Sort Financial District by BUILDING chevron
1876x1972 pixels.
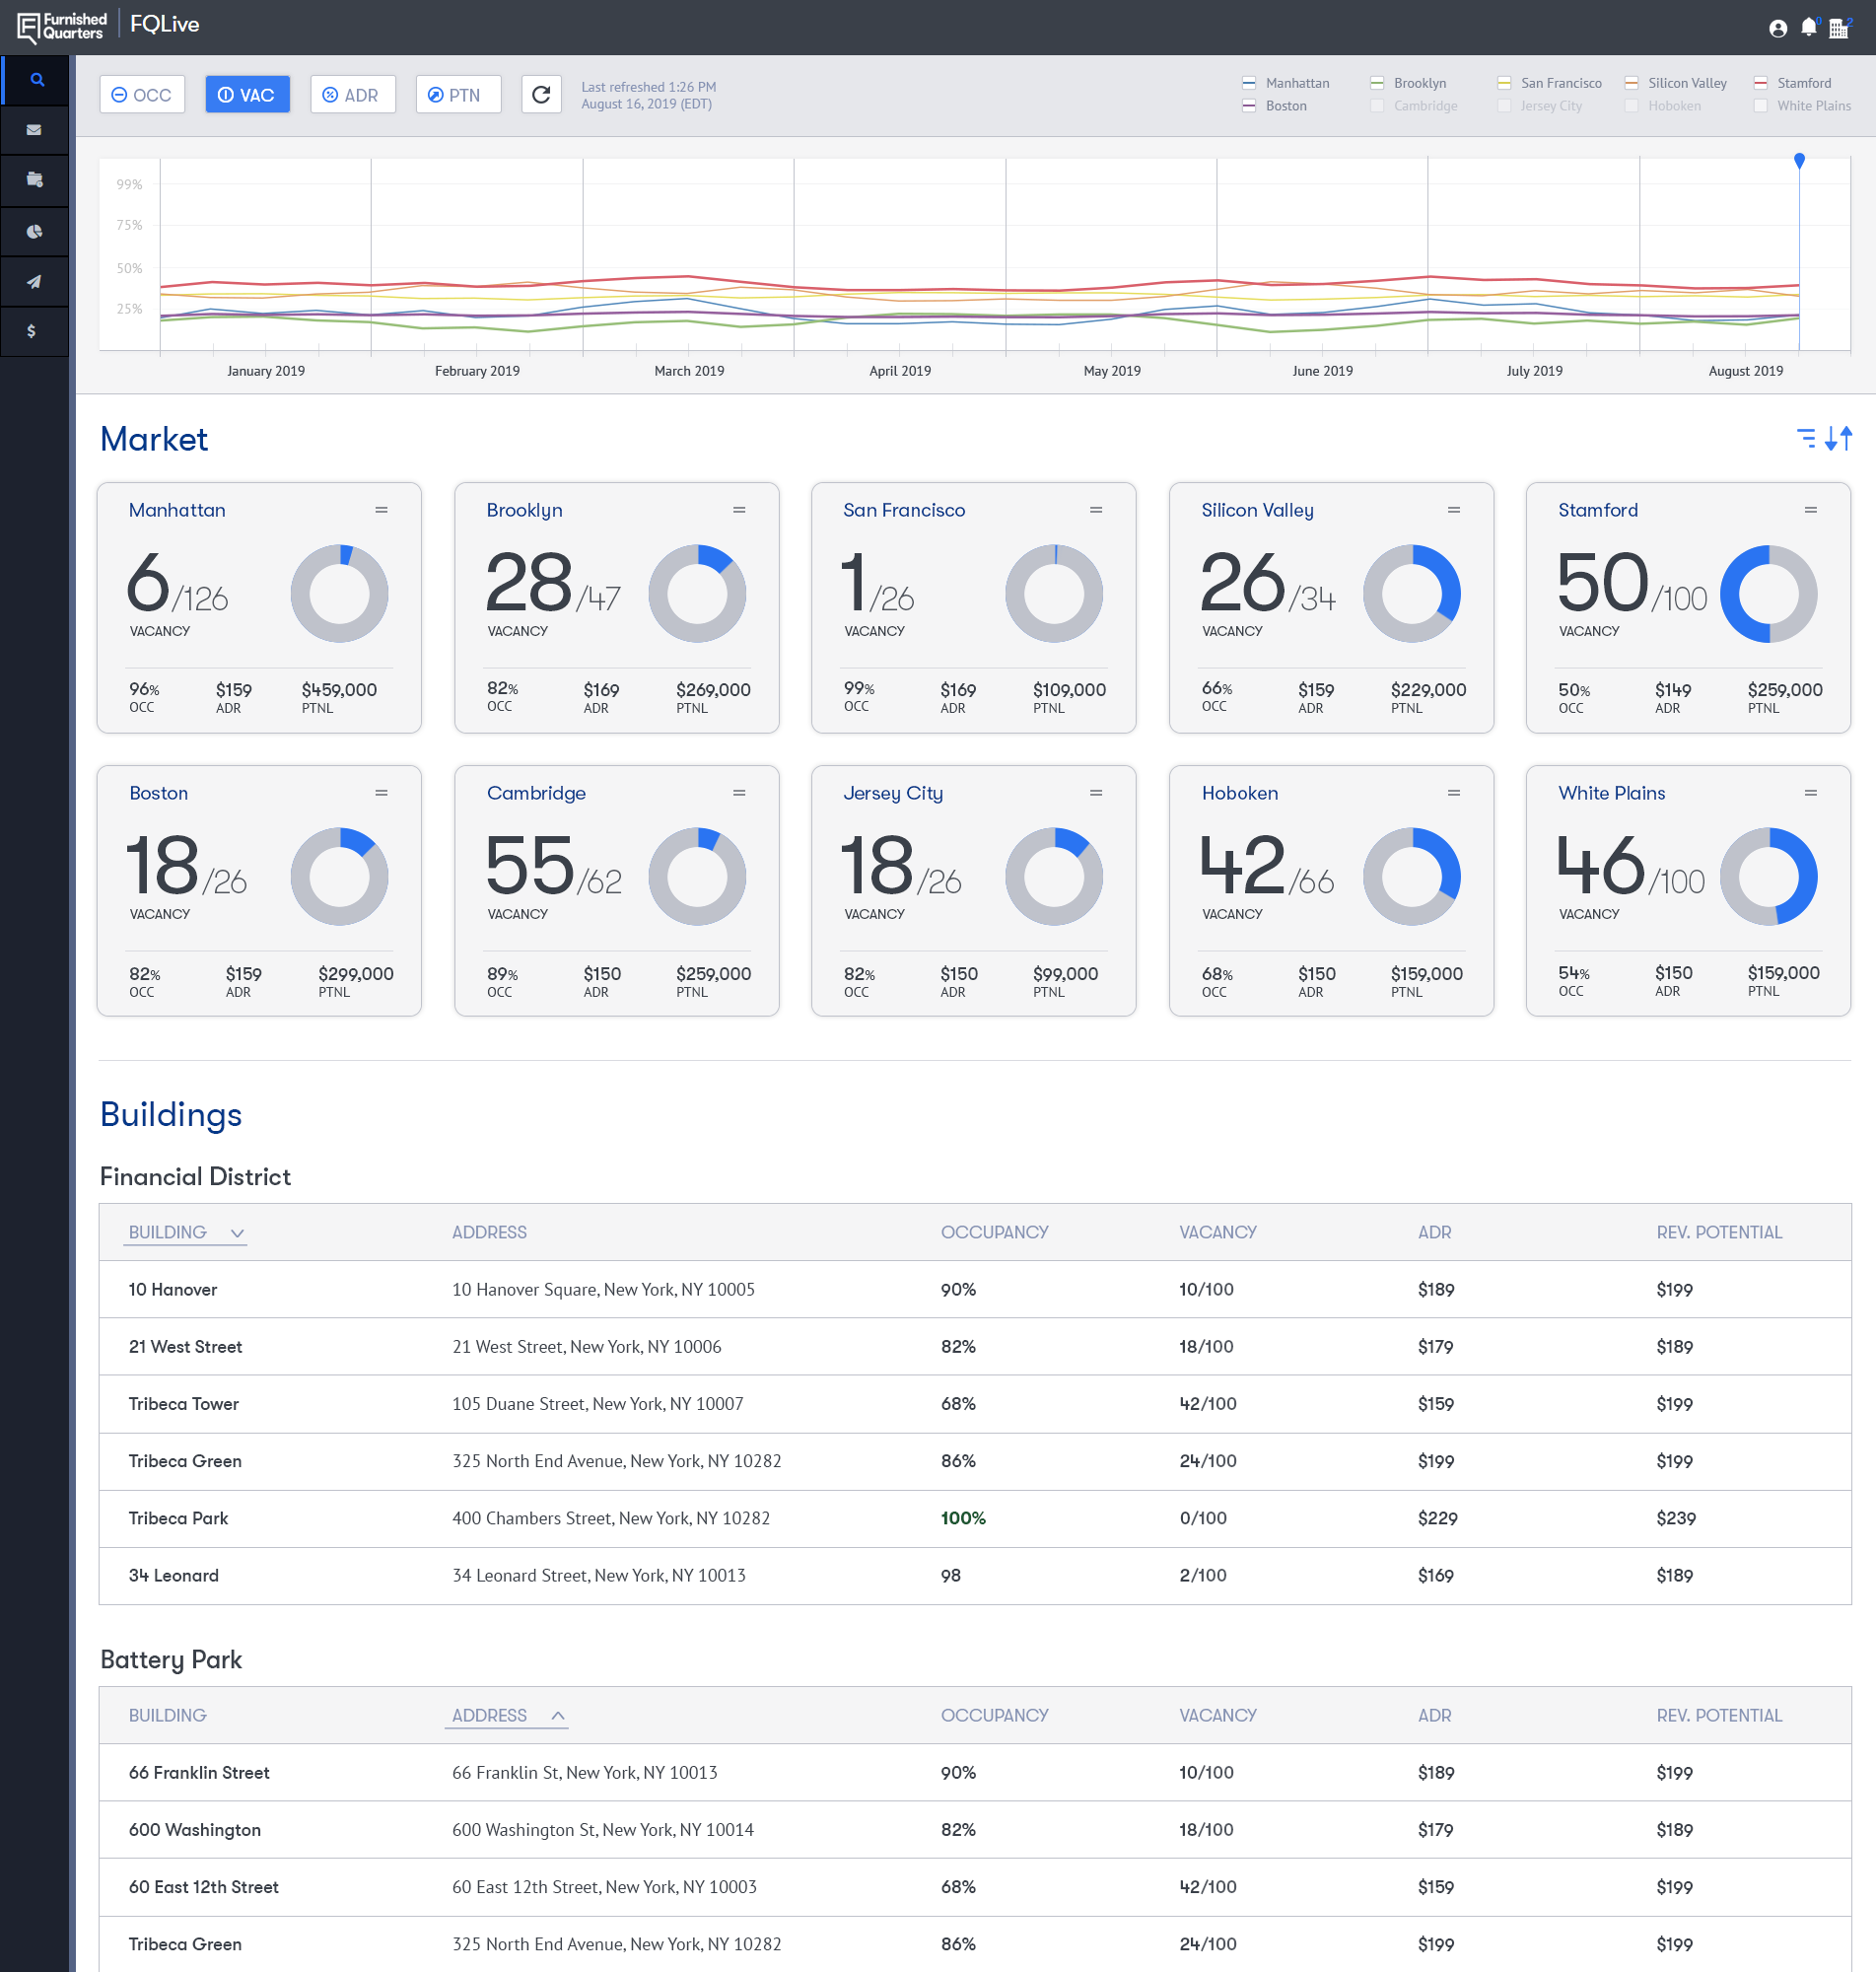pos(237,1233)
